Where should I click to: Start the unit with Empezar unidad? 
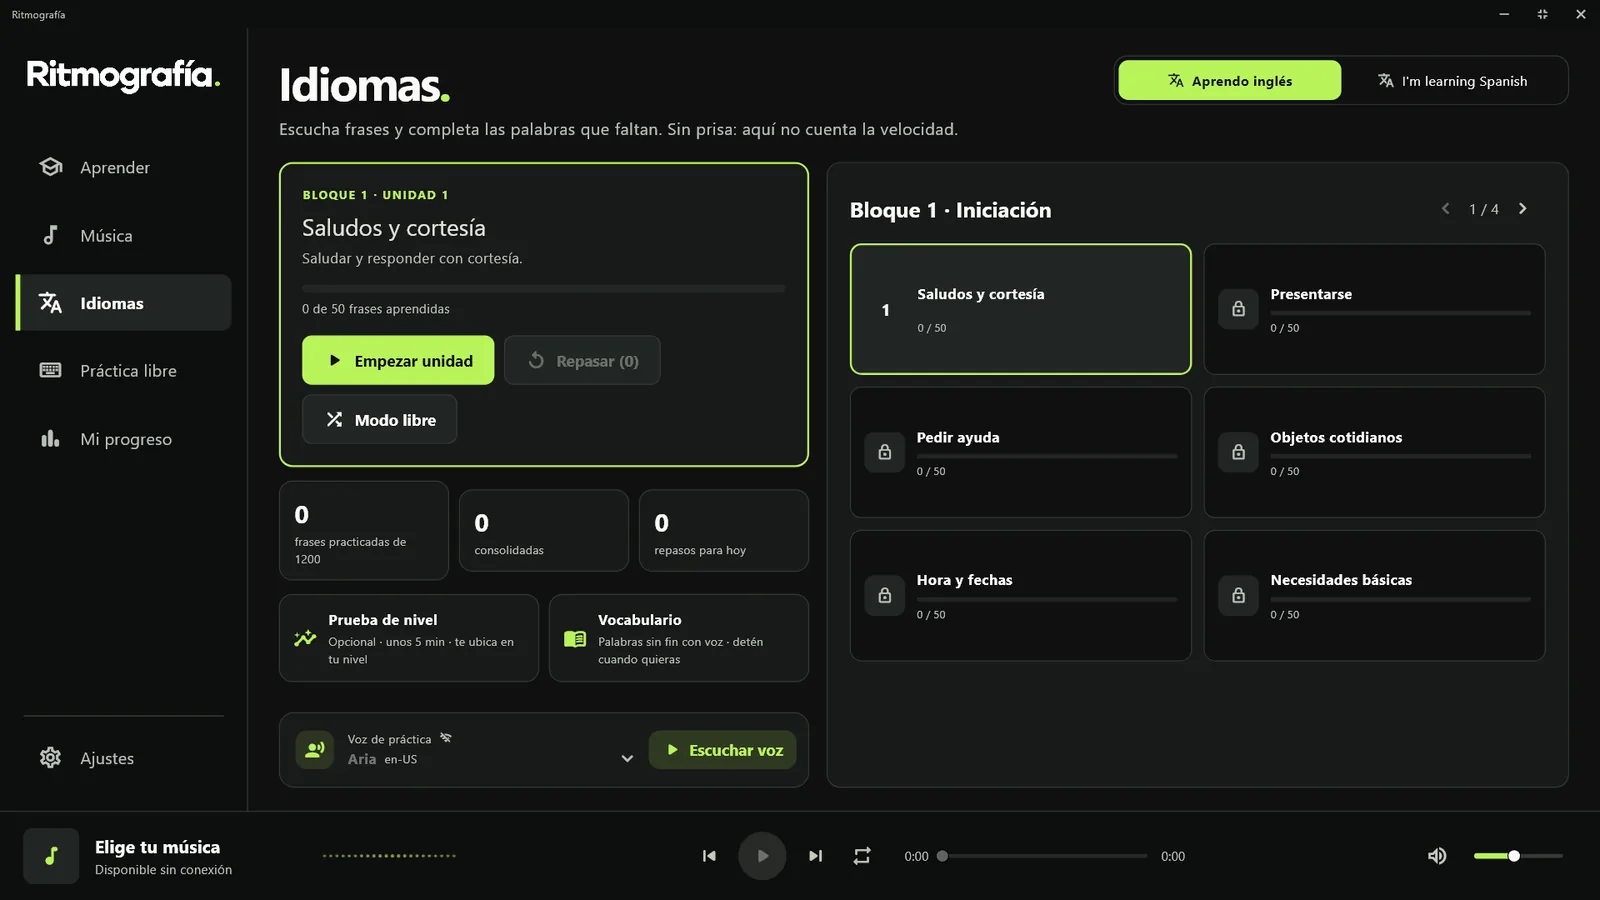pos(398,361)
